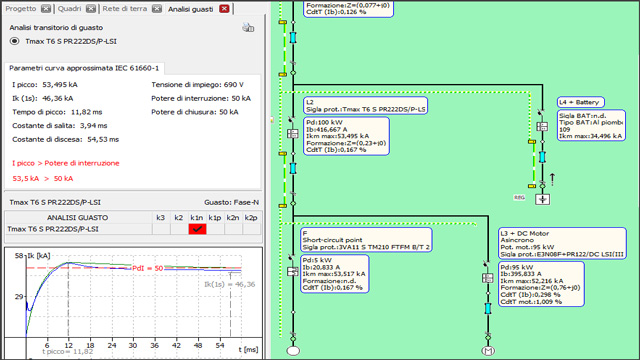The width and height of the screenshot is (640, 360).
Task: Select the L2 circuit breaker symbol
Action: pyautogui.click(x=293, y=133)
